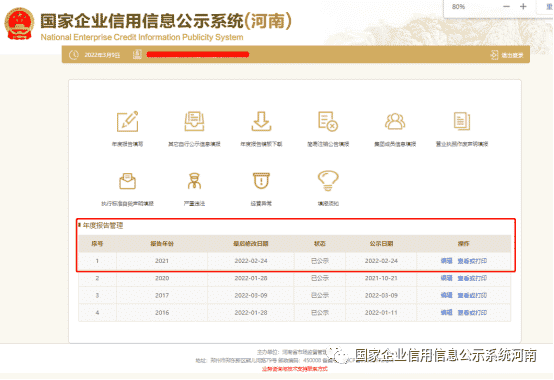Open 执行标准自我声明填报 envelope icon
The width and height of the screenshot is (554, 380).
coord(128,181)
